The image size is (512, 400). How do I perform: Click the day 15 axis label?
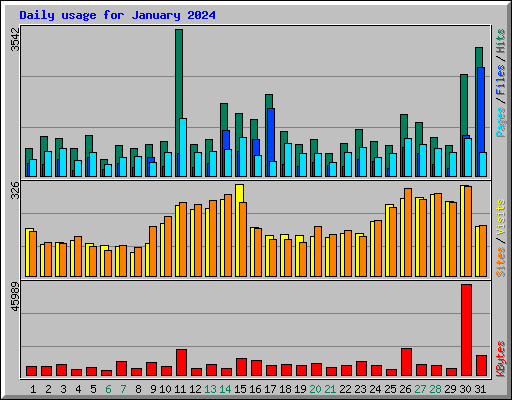pos(240,389)
